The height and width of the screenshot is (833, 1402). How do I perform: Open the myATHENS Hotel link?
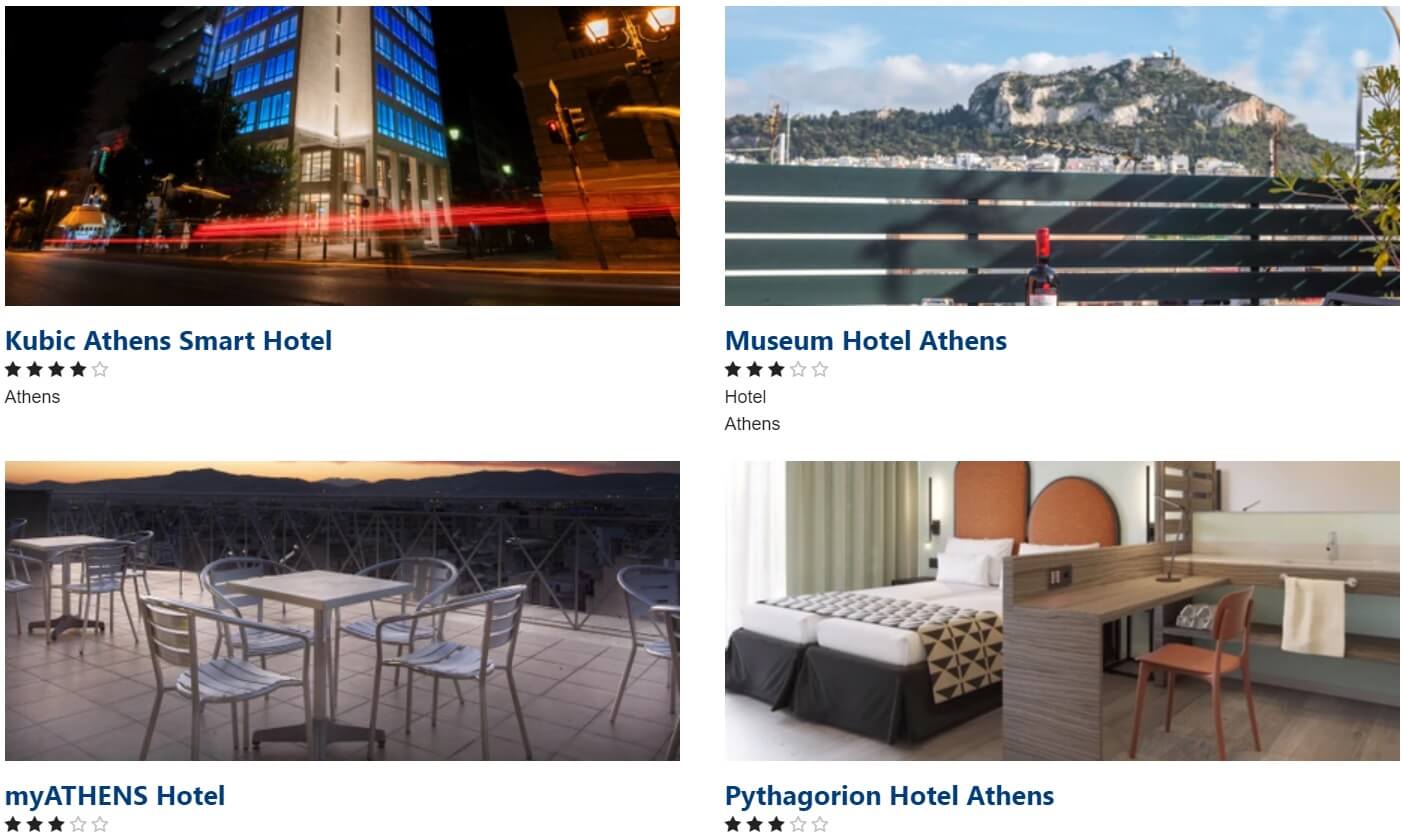pos(115,796)
